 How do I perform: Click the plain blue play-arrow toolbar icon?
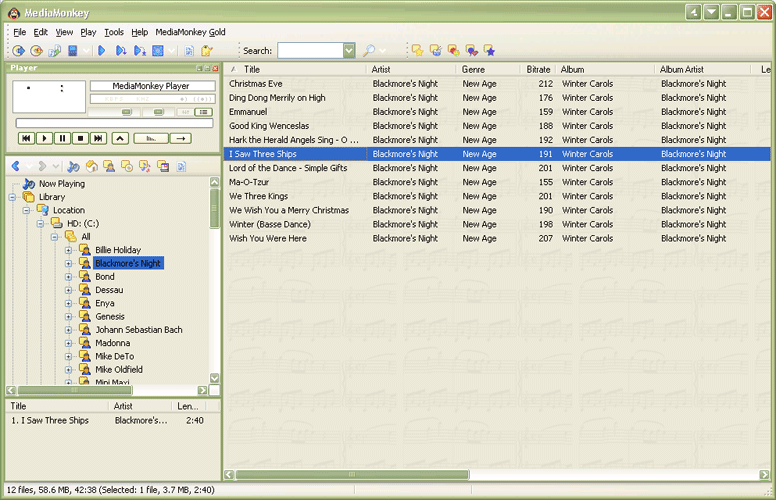click(102, 50)
